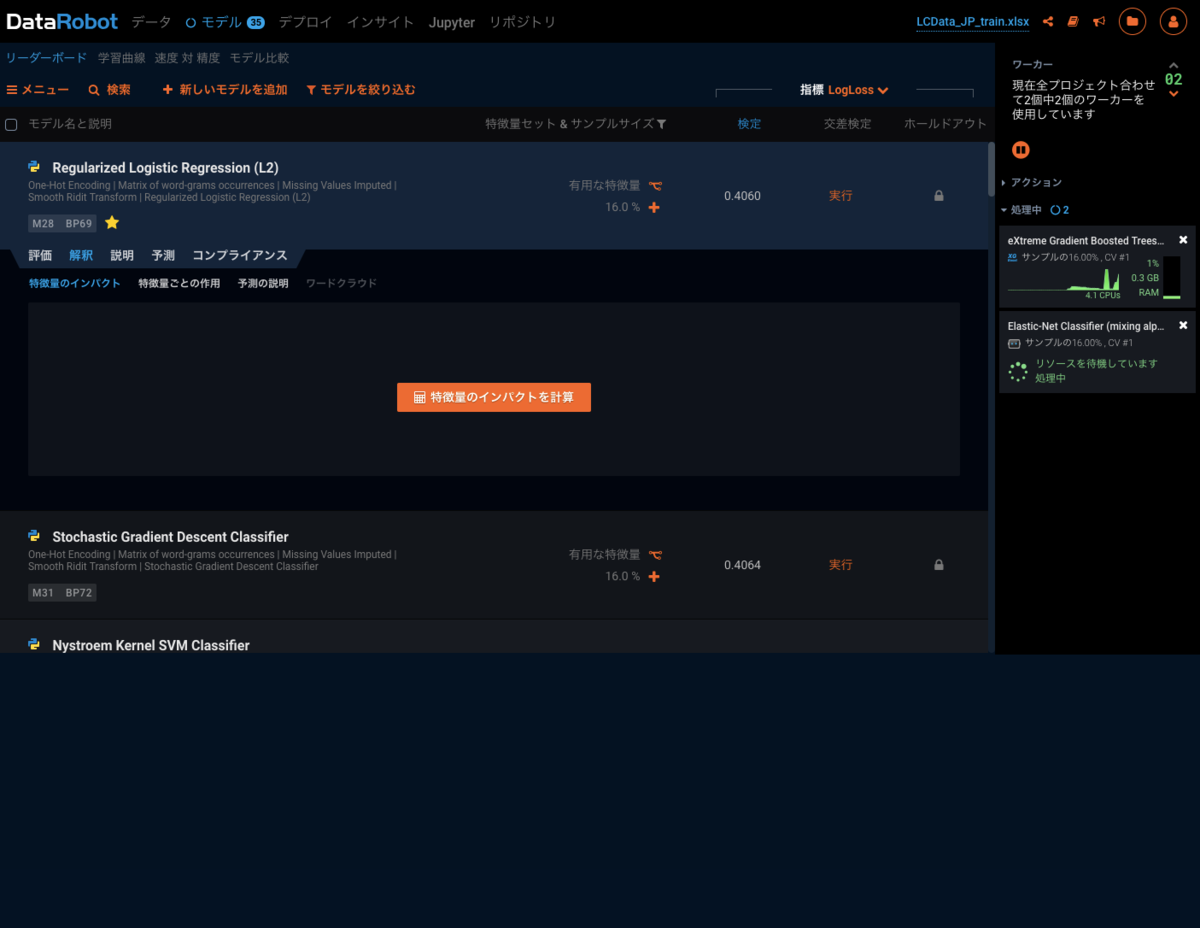Click the 特徴量のインパクトを計算 button

[x=494, y=397]
